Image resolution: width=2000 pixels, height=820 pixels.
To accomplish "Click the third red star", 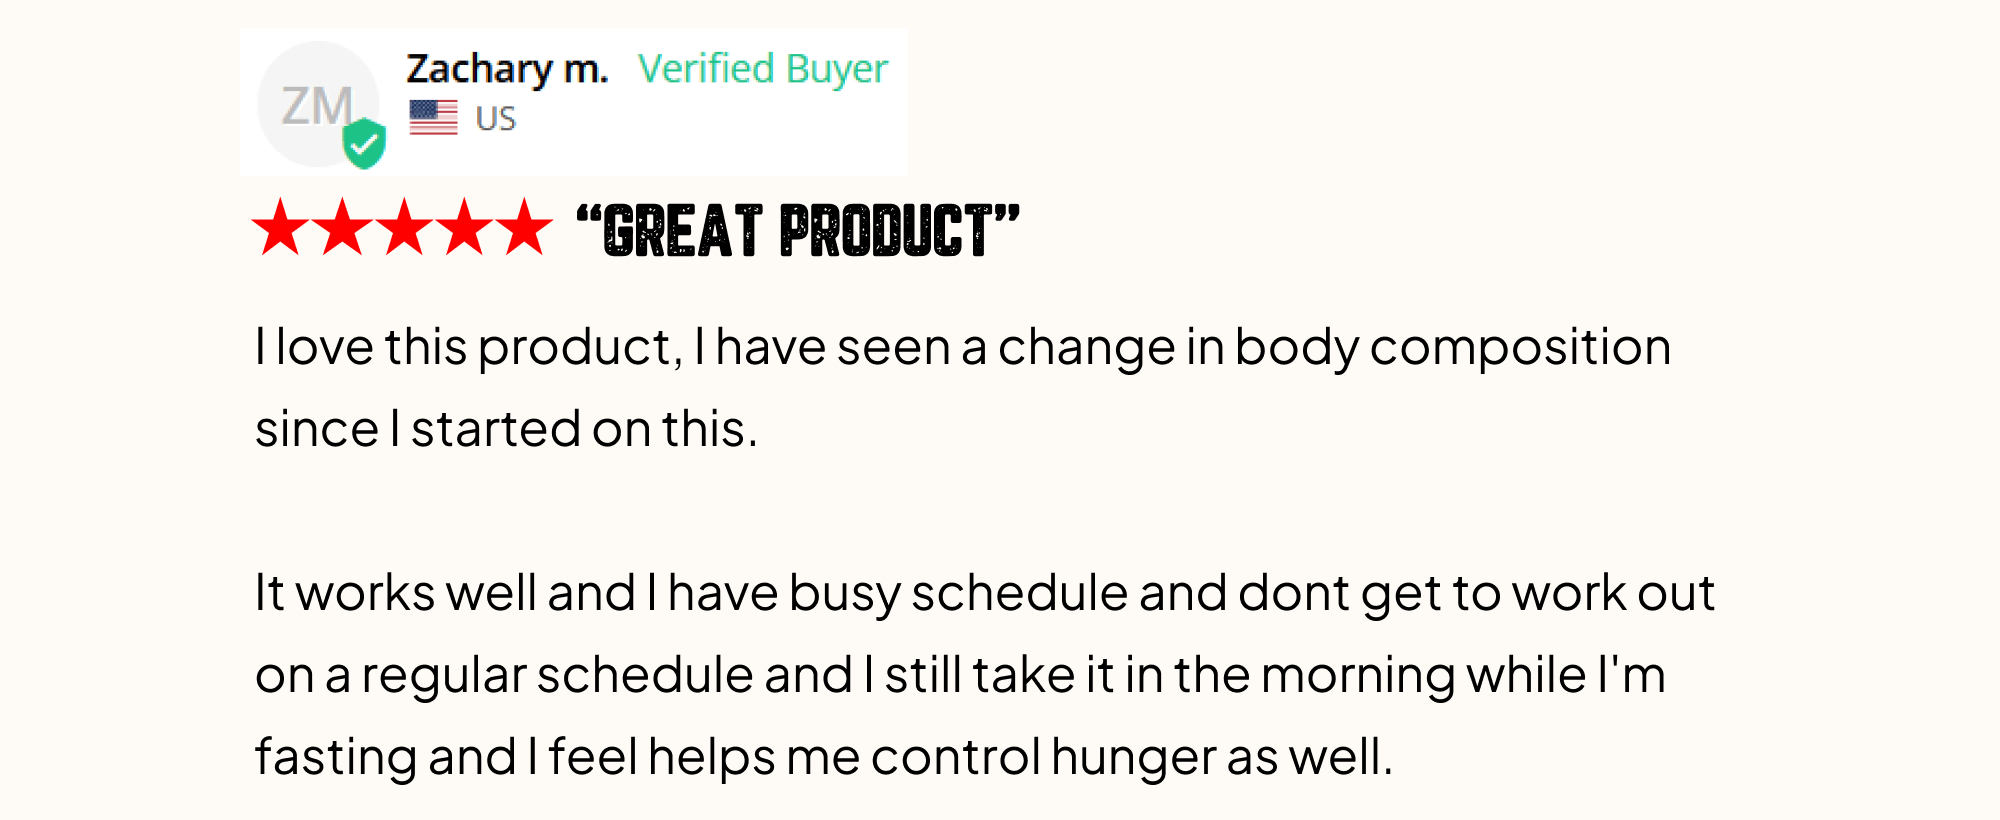I will pyautogui.click(x=403, y=227).
